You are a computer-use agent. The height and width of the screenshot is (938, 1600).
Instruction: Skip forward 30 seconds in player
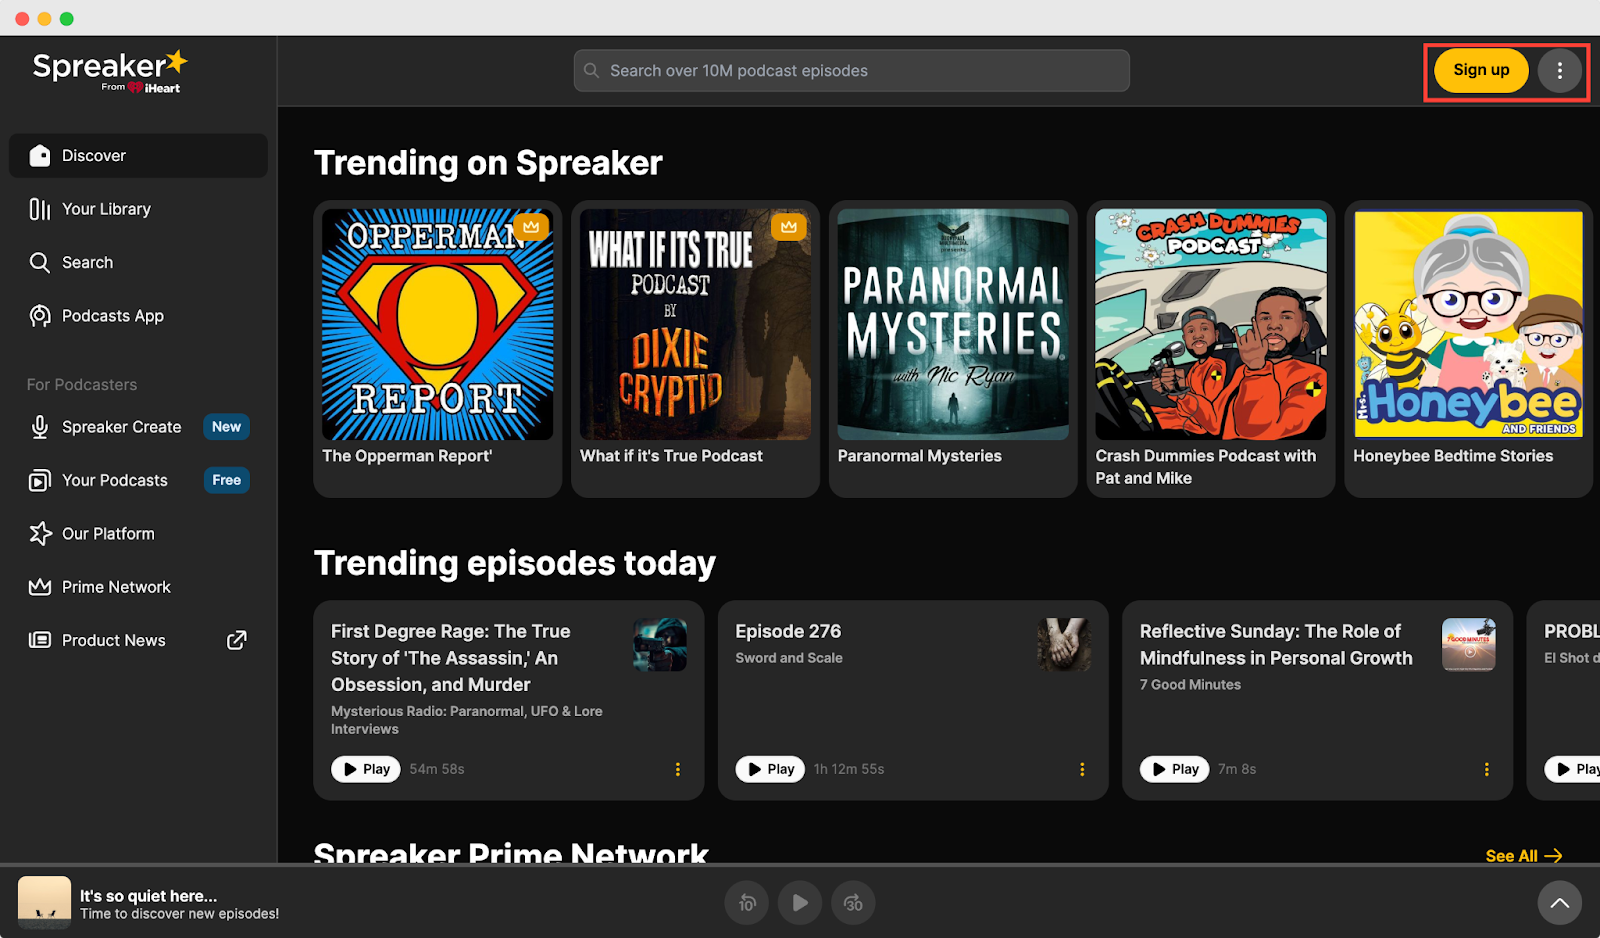tap(853, 903)
